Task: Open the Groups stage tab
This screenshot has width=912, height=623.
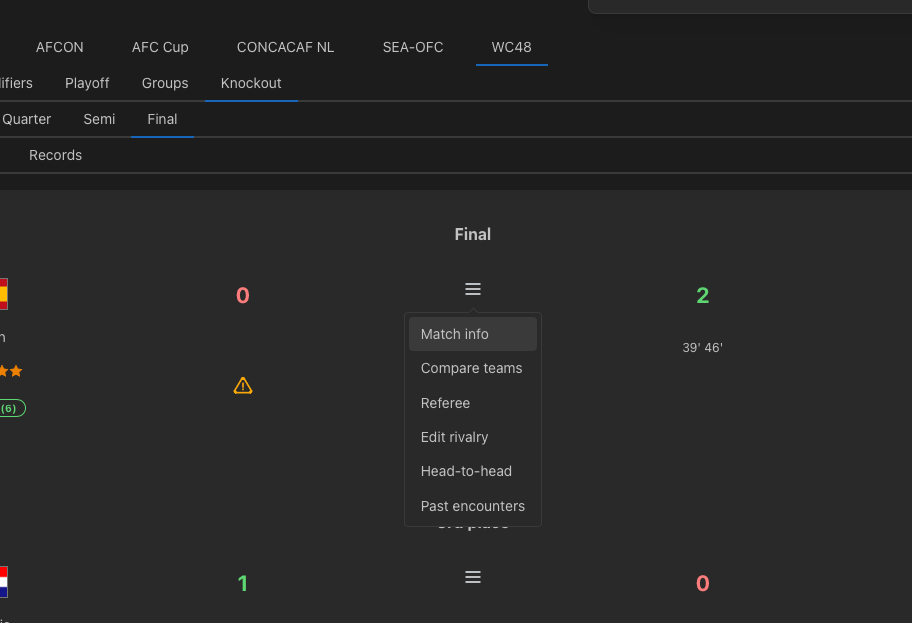Action: click(x=165, y=83)
